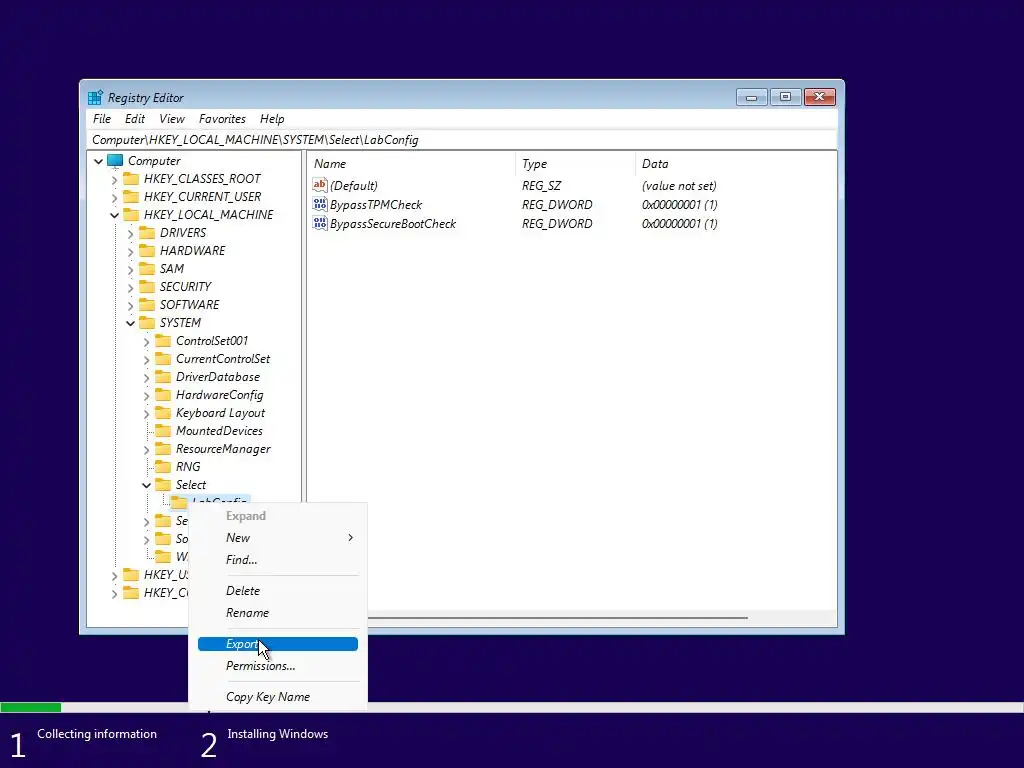Click the CurrentControlSet folder icon
The height and width of the screenshot is (768, 1024).
(x=163, y=359)
